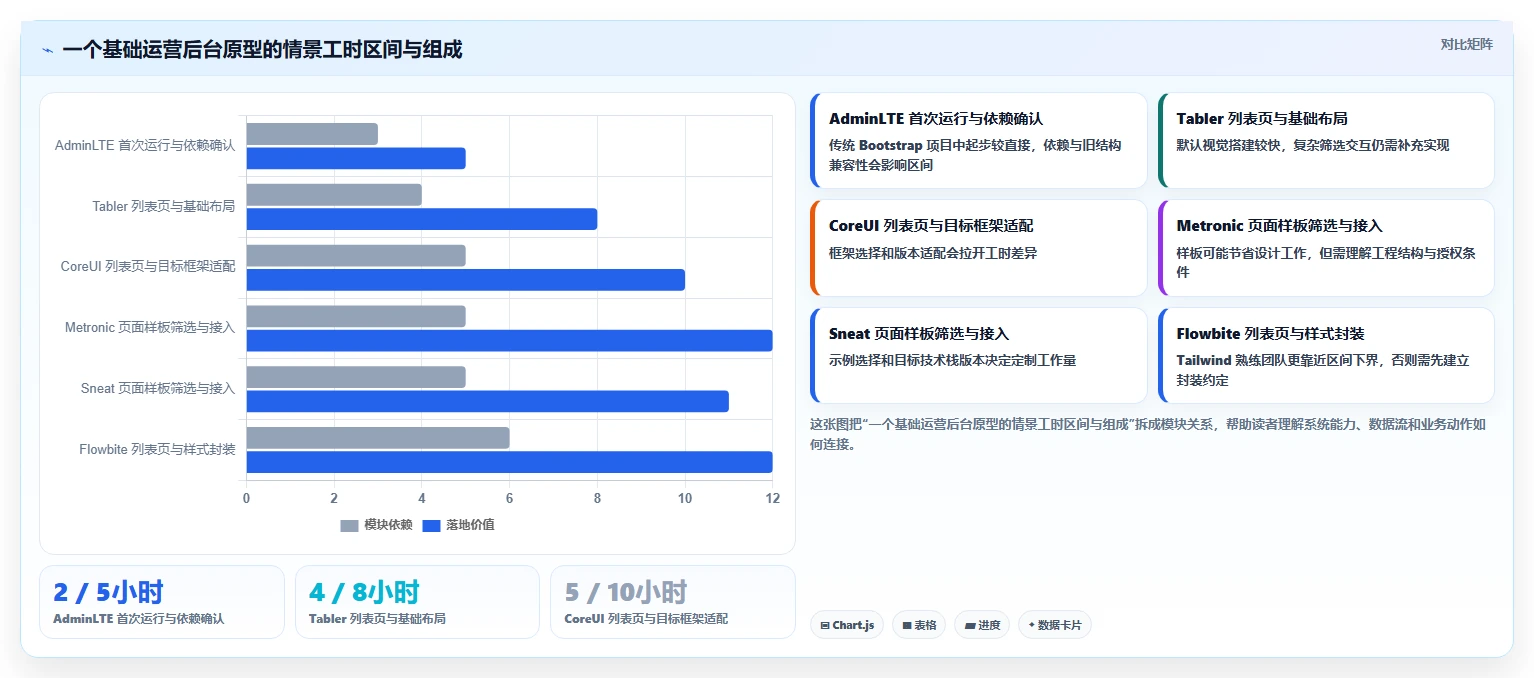The width and height of the screenshot is (1534, 678).
Task: Click the blue bar for Sneat row
Action: pos(487,402)
